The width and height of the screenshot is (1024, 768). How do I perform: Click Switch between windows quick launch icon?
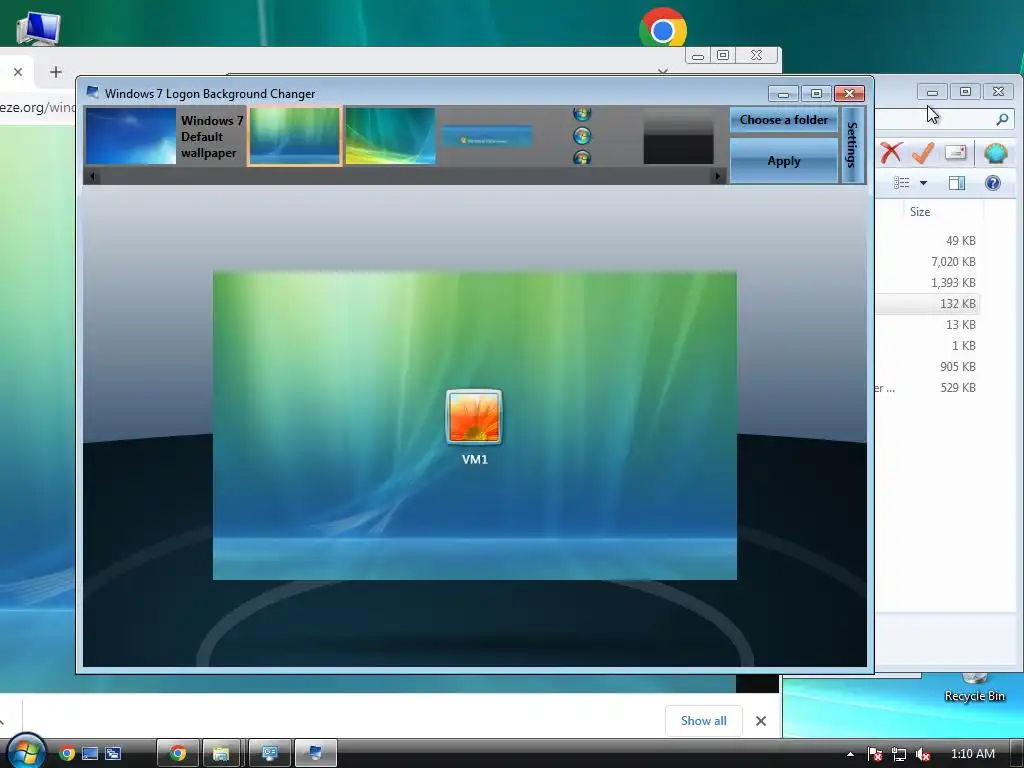coord(113,754)
